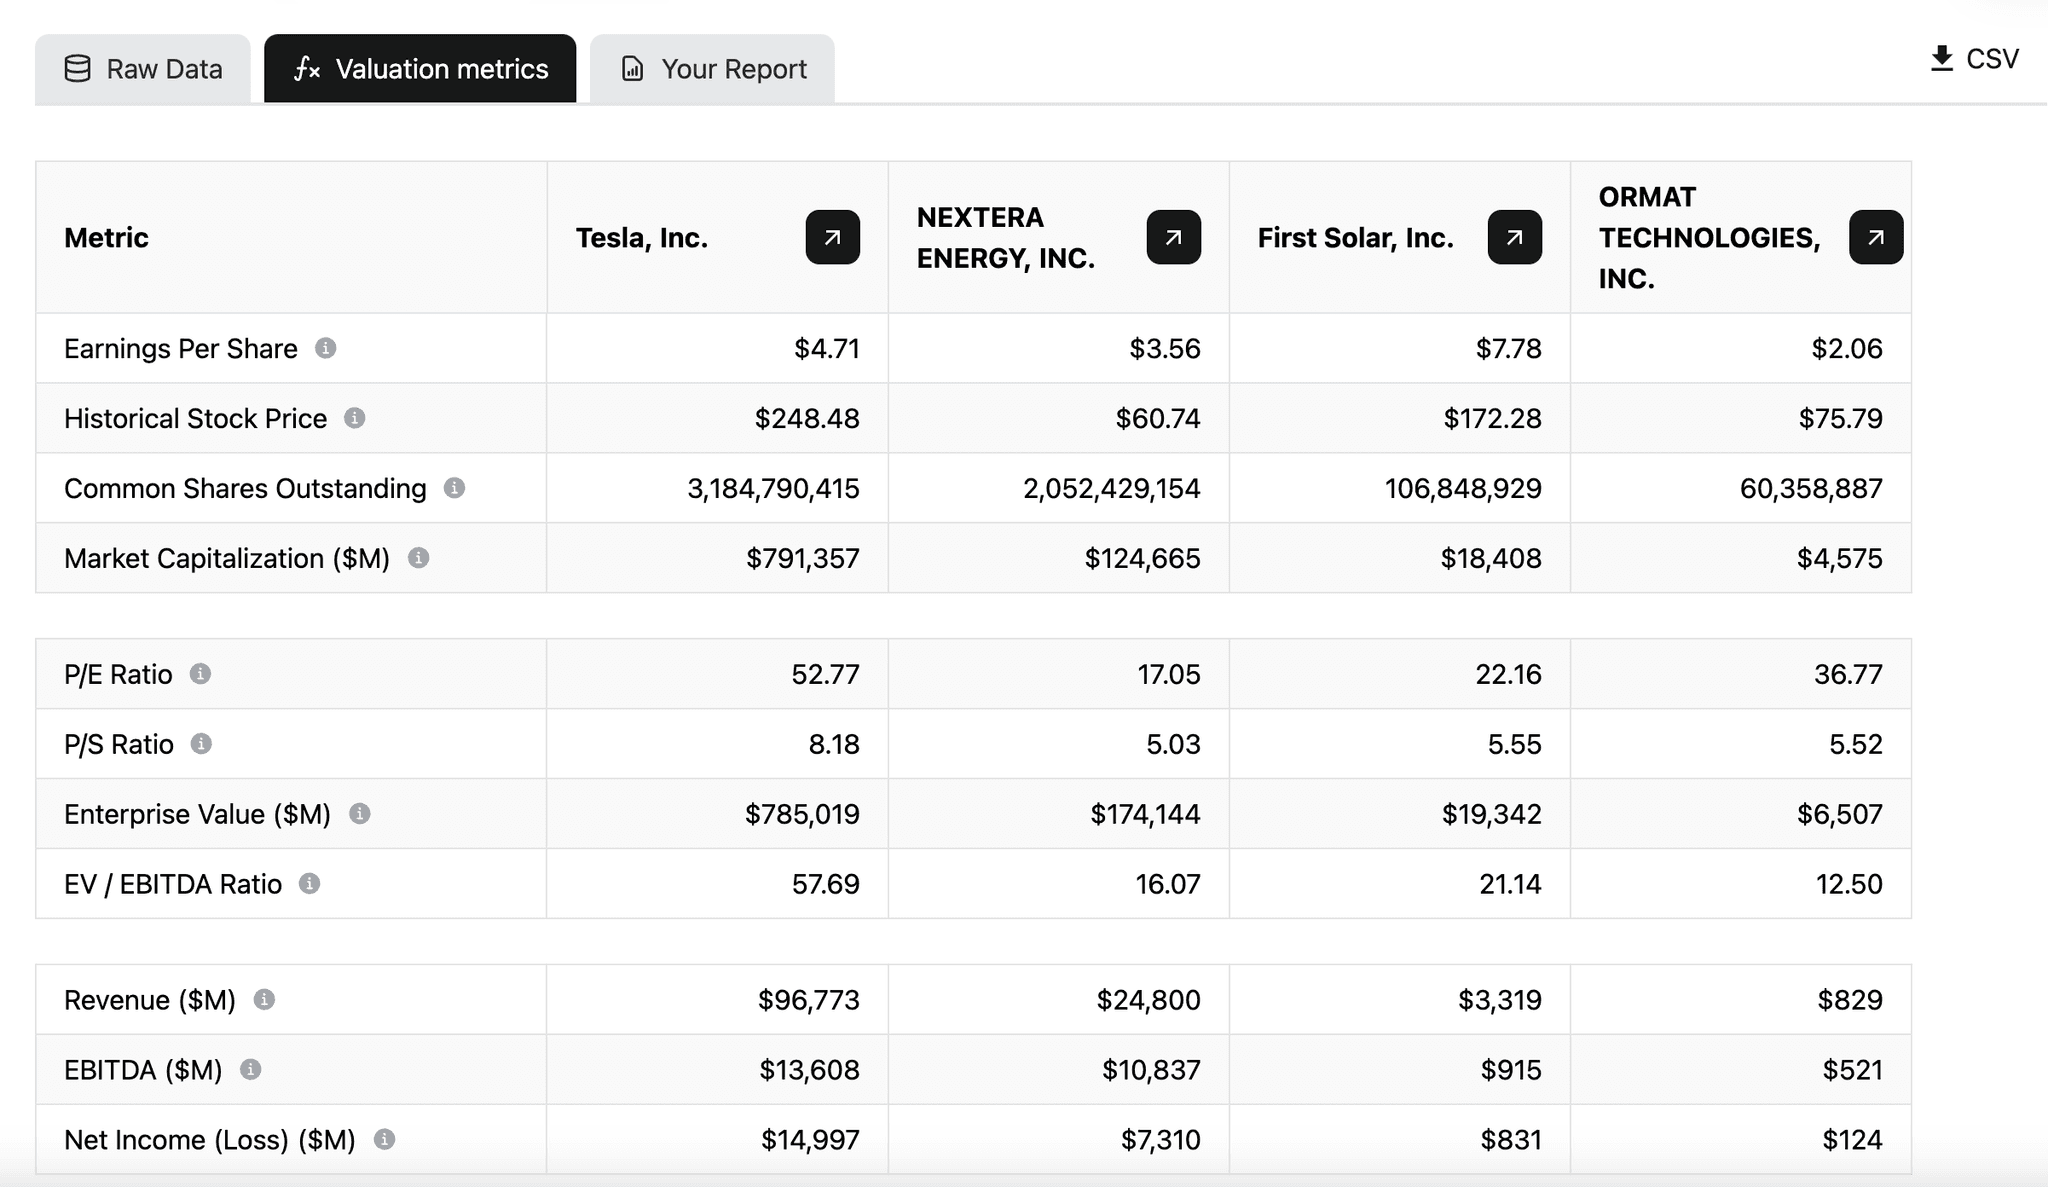
Task: Open Tesla, Inc. external link arrow
Action: [x=833, y=237]
